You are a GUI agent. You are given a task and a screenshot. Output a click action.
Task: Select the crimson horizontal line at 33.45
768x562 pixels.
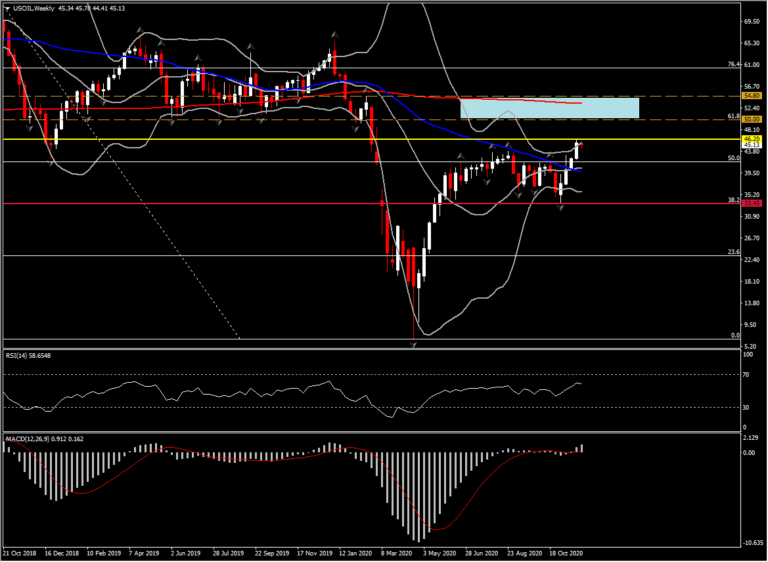(370, 203)
